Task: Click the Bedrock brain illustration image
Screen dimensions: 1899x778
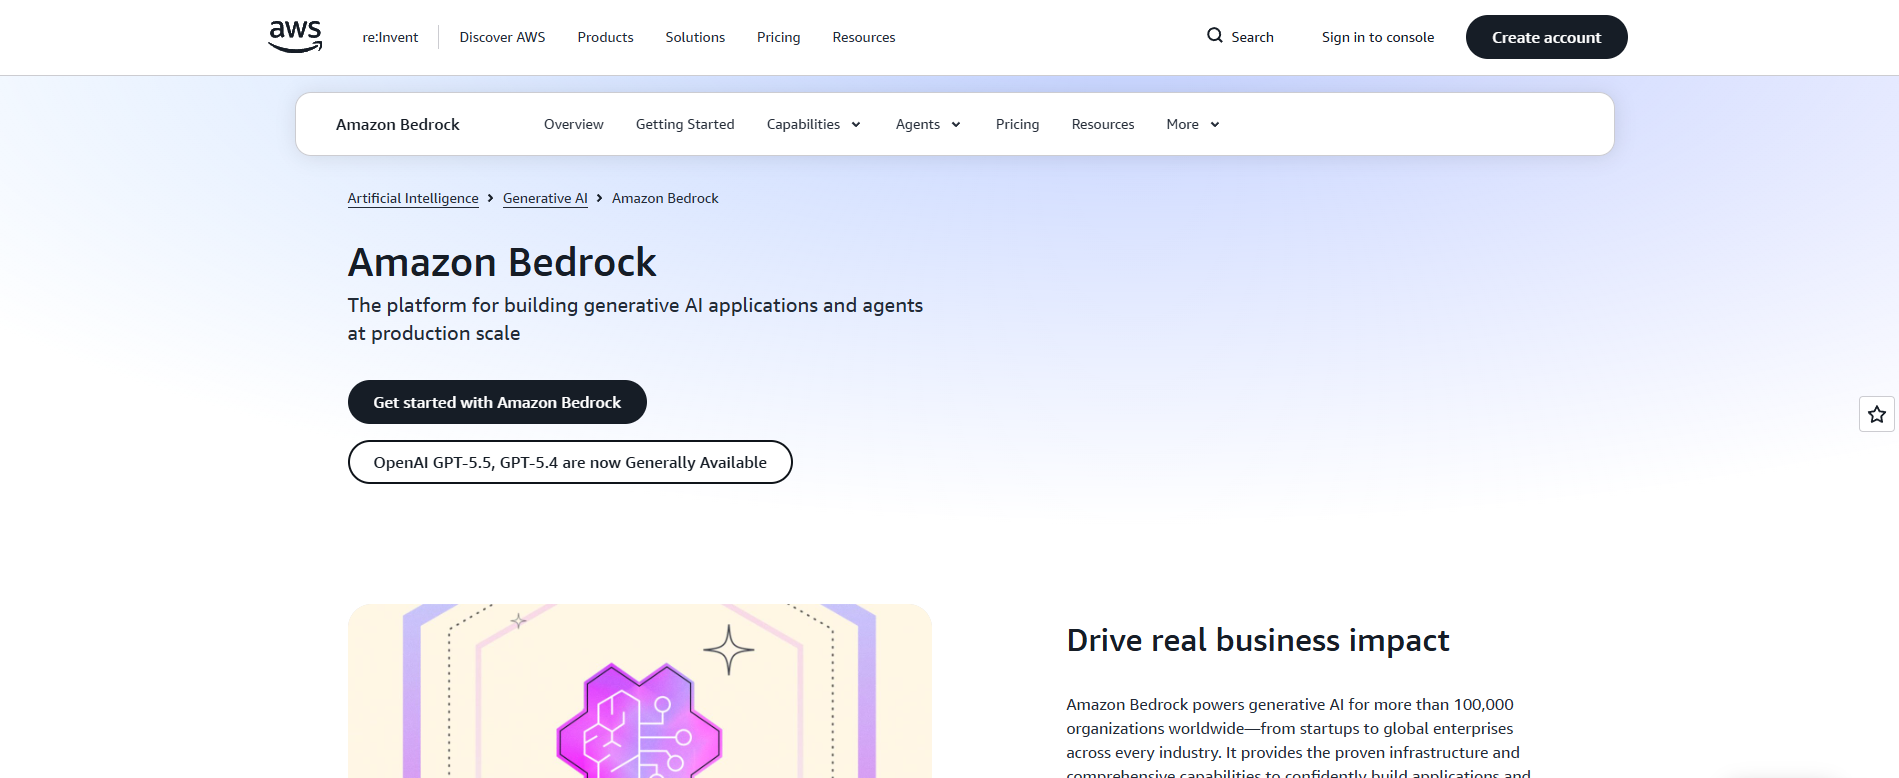Action: coord(640,691)
